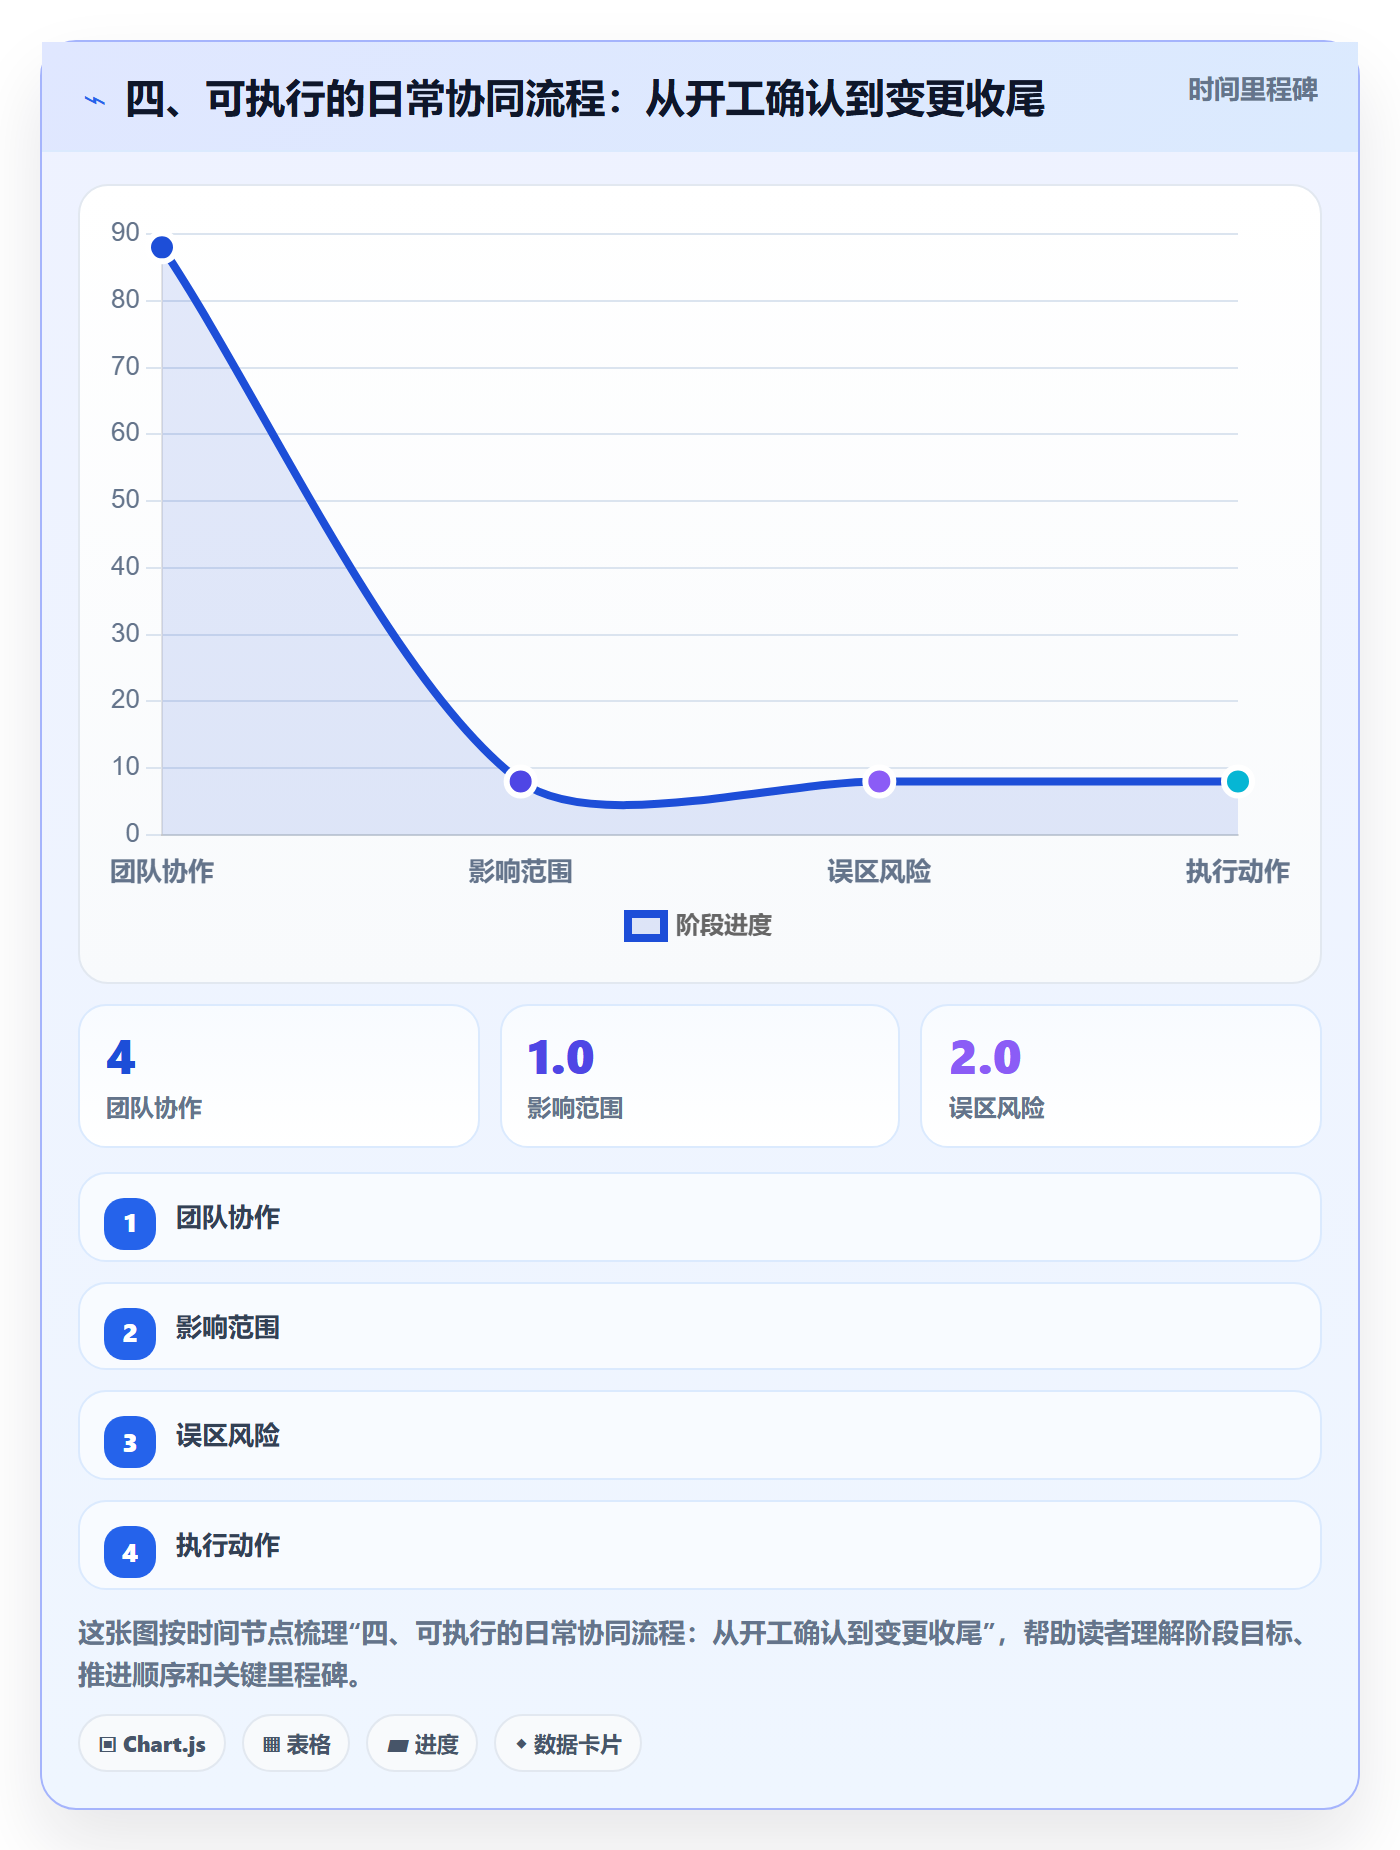This screenshot has height=1850, width=1400.
Task: Select the 团队协作 data point on the chart
Action: pos(162,247)
